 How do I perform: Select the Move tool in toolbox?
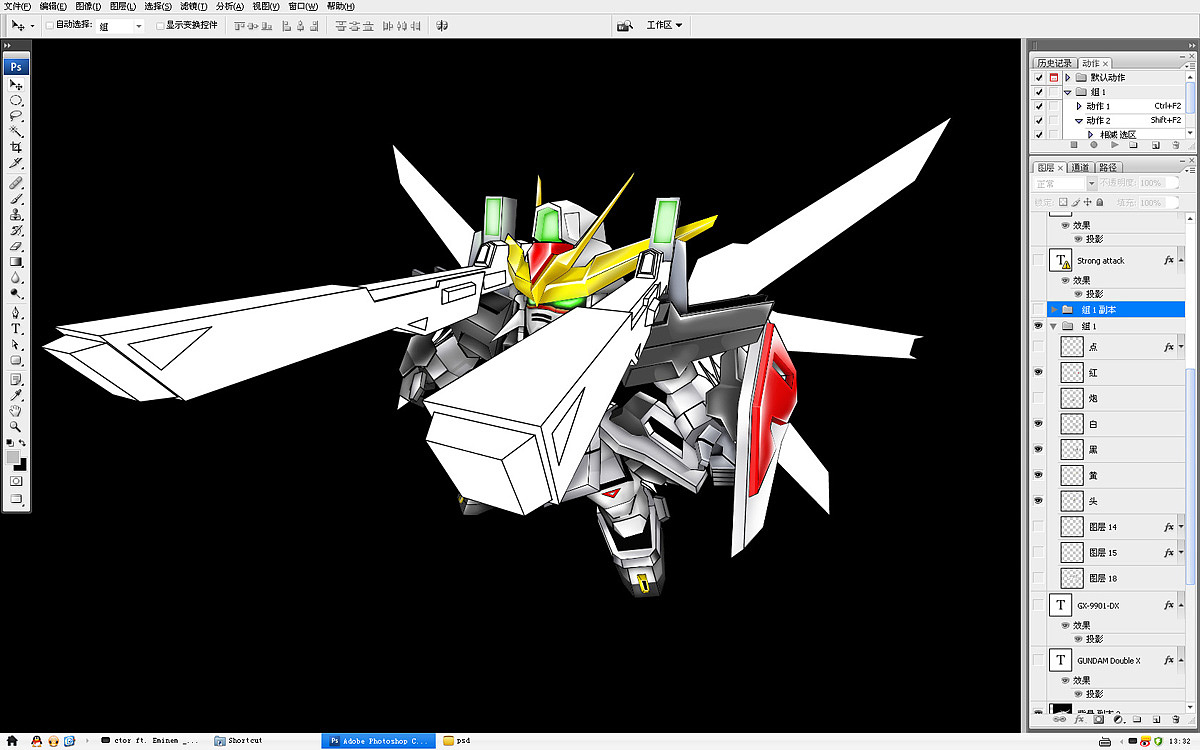[x=16, y=85]
